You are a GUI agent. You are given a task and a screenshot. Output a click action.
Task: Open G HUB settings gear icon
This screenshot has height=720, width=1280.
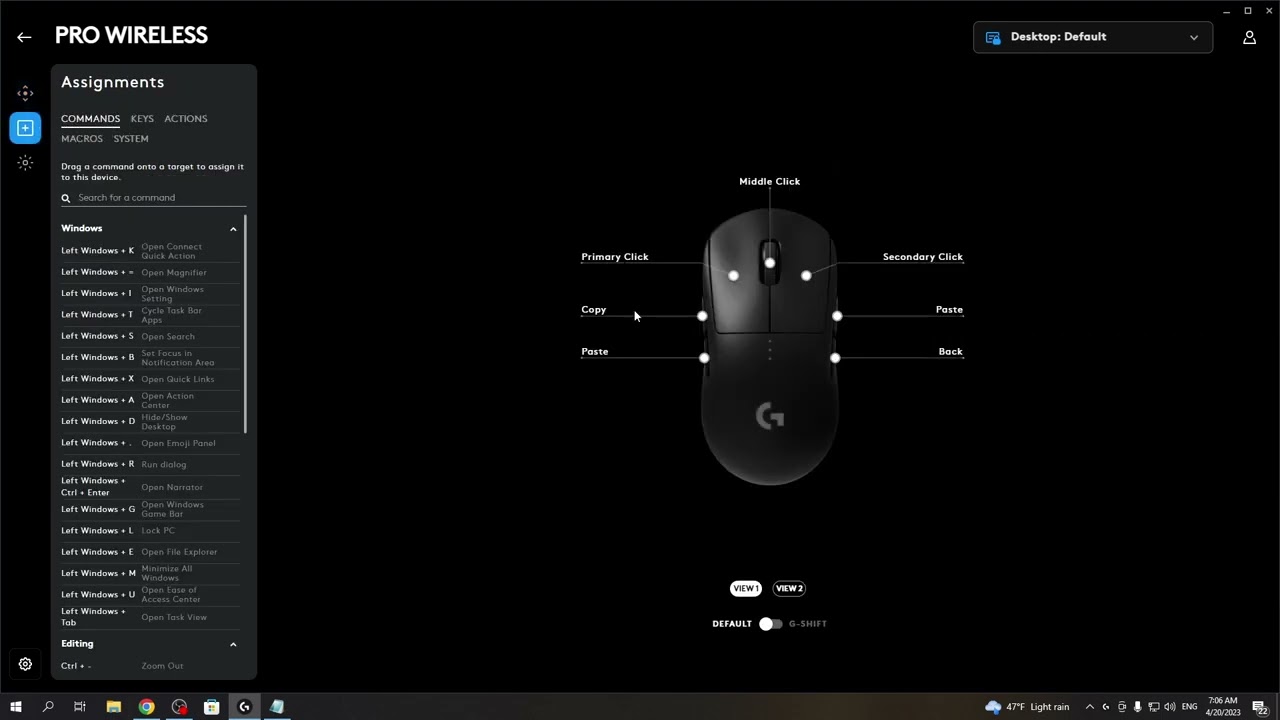(x=25, y=664)
